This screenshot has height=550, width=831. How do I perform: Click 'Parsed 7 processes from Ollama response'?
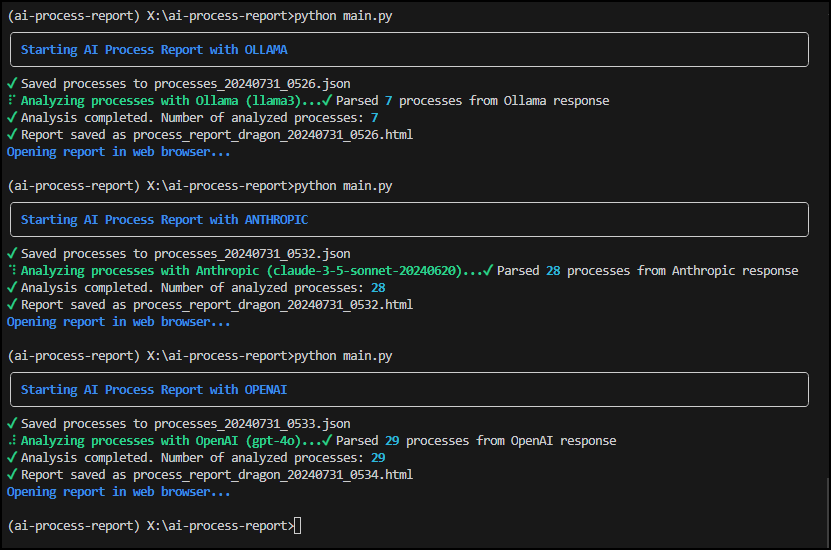[x=473, y=101]
